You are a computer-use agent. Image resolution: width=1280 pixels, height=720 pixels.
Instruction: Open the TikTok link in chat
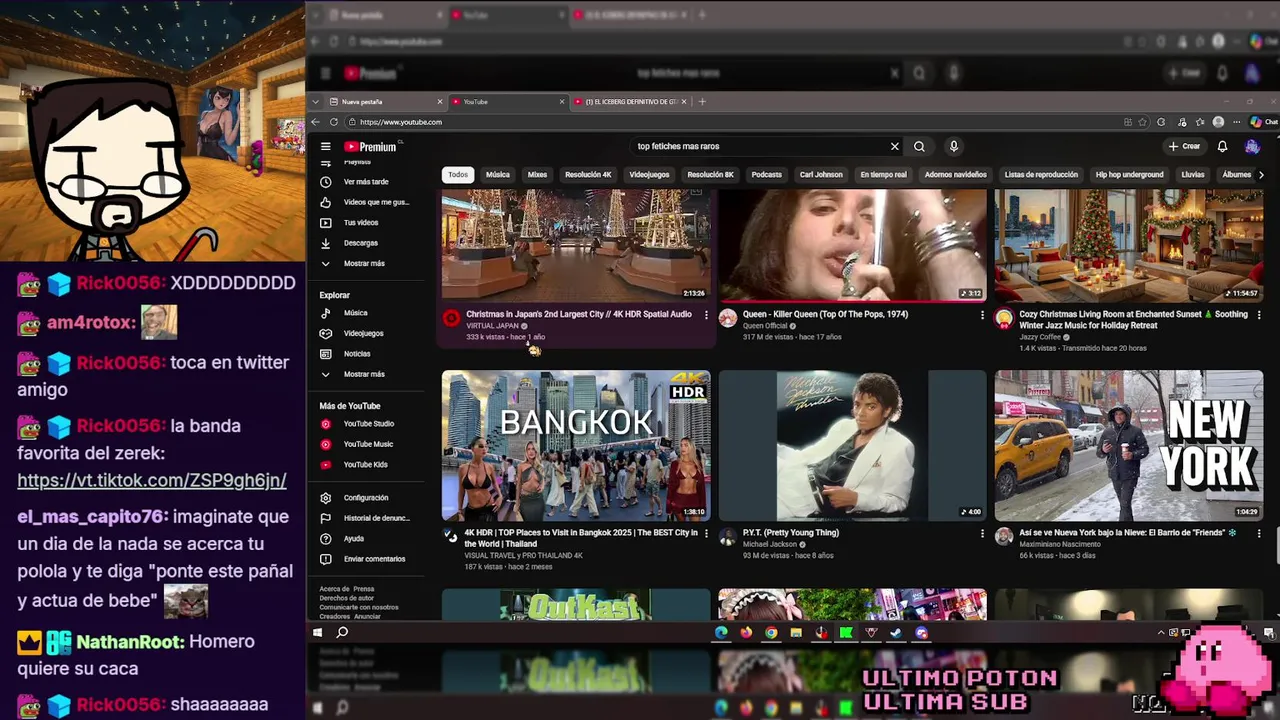tap(152, 480)
